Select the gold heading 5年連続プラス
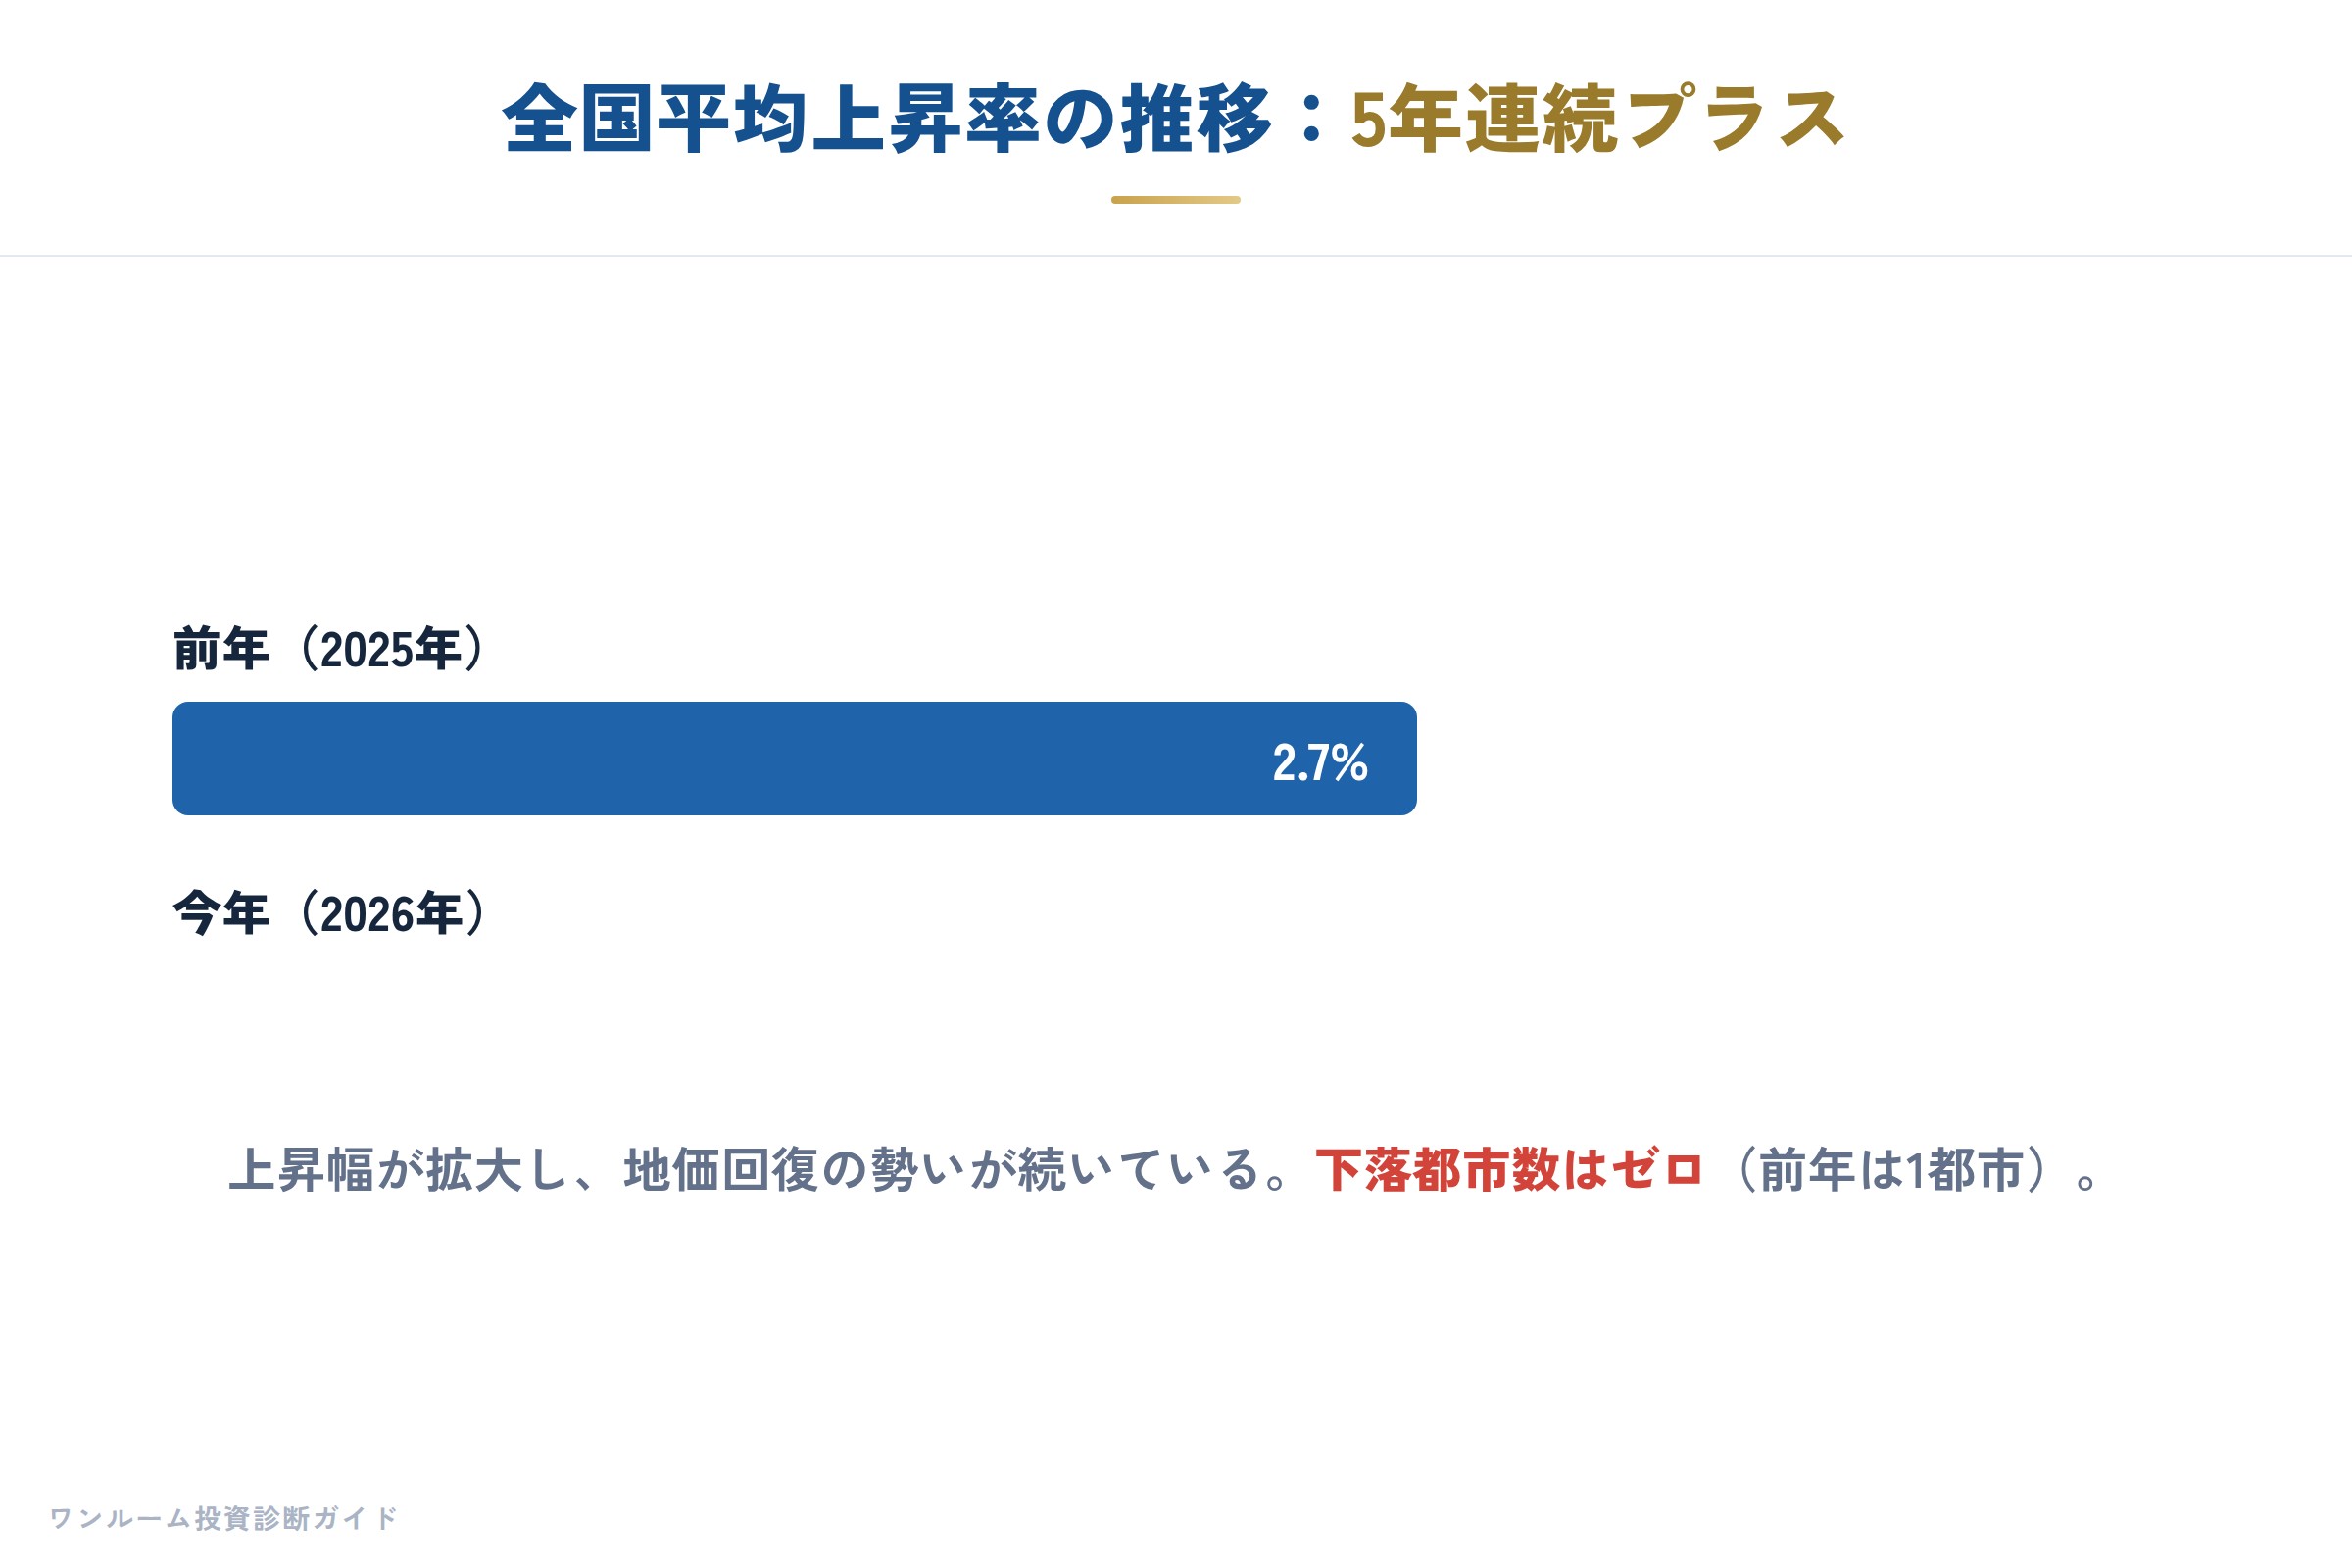The width and height of the screenshot is (2352, 1568). click(x=1599, y=119)
